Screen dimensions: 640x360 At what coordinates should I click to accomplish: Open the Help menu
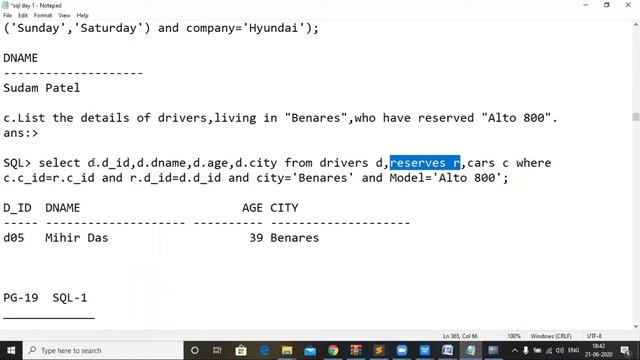click(82, 15)
